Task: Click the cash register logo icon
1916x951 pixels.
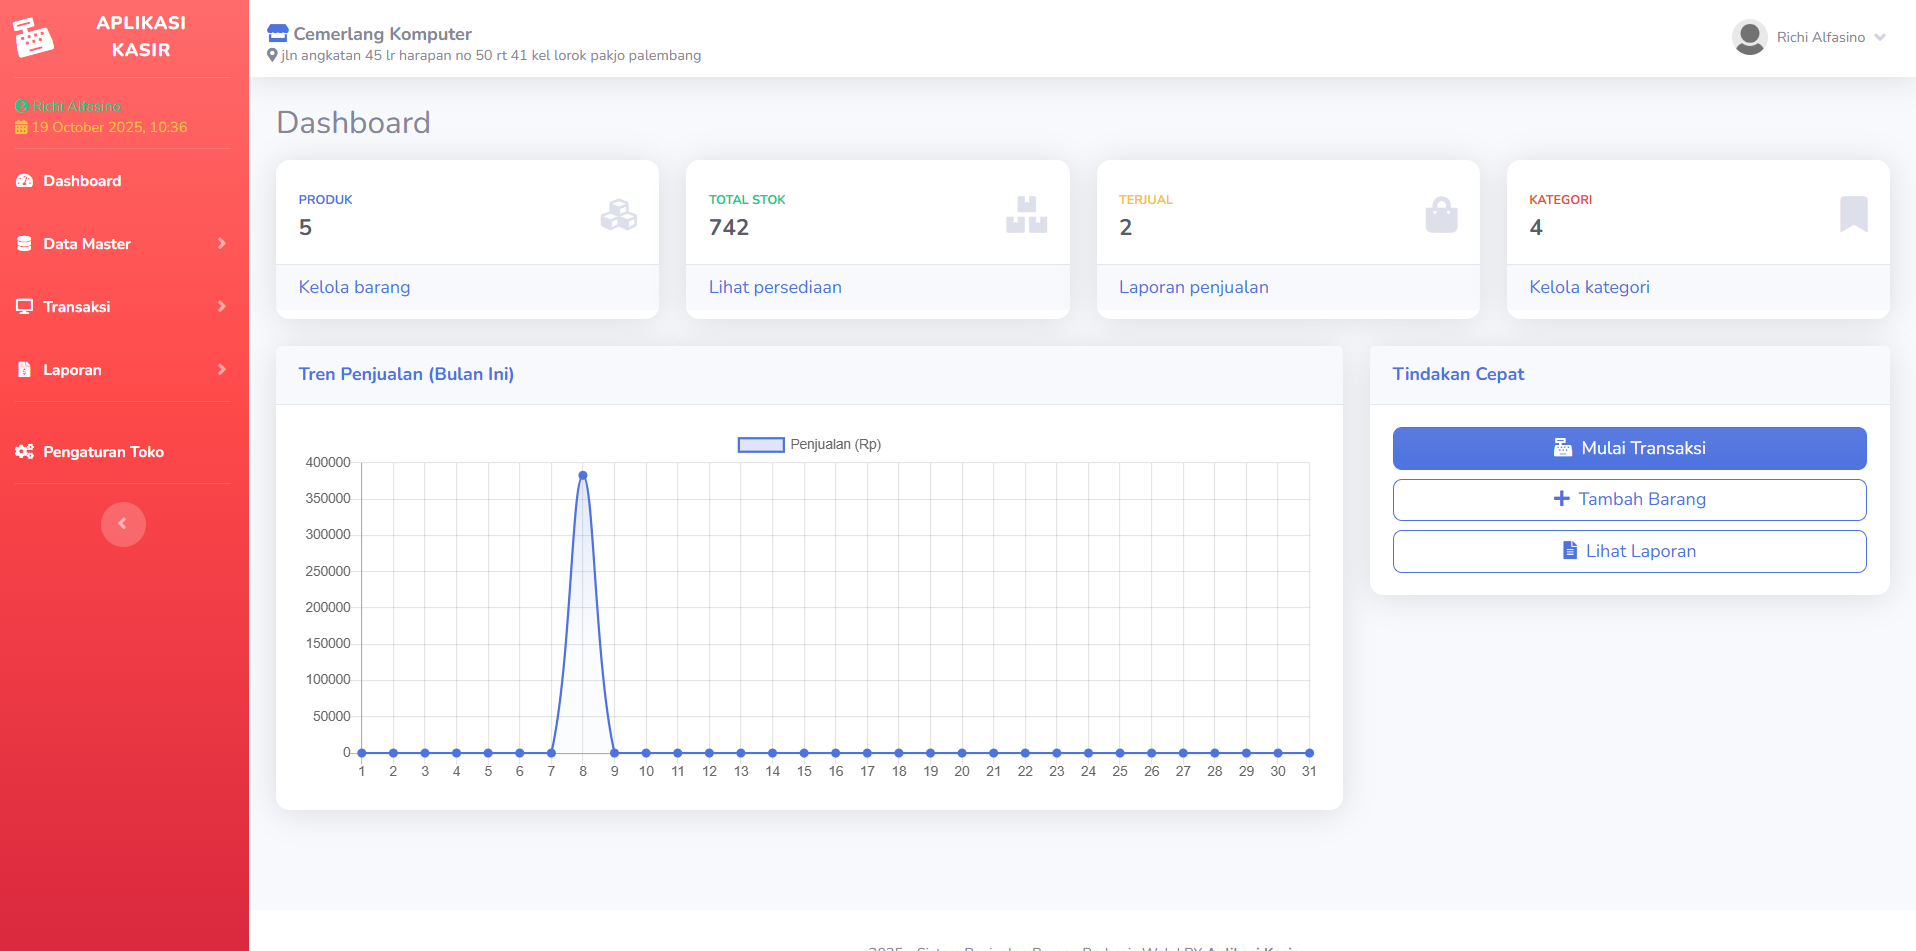Action: [33, 38]
